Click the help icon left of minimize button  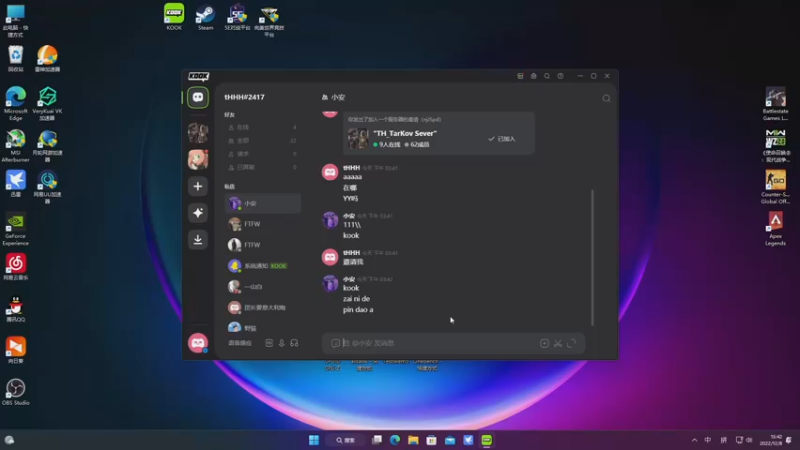(560, 76)
